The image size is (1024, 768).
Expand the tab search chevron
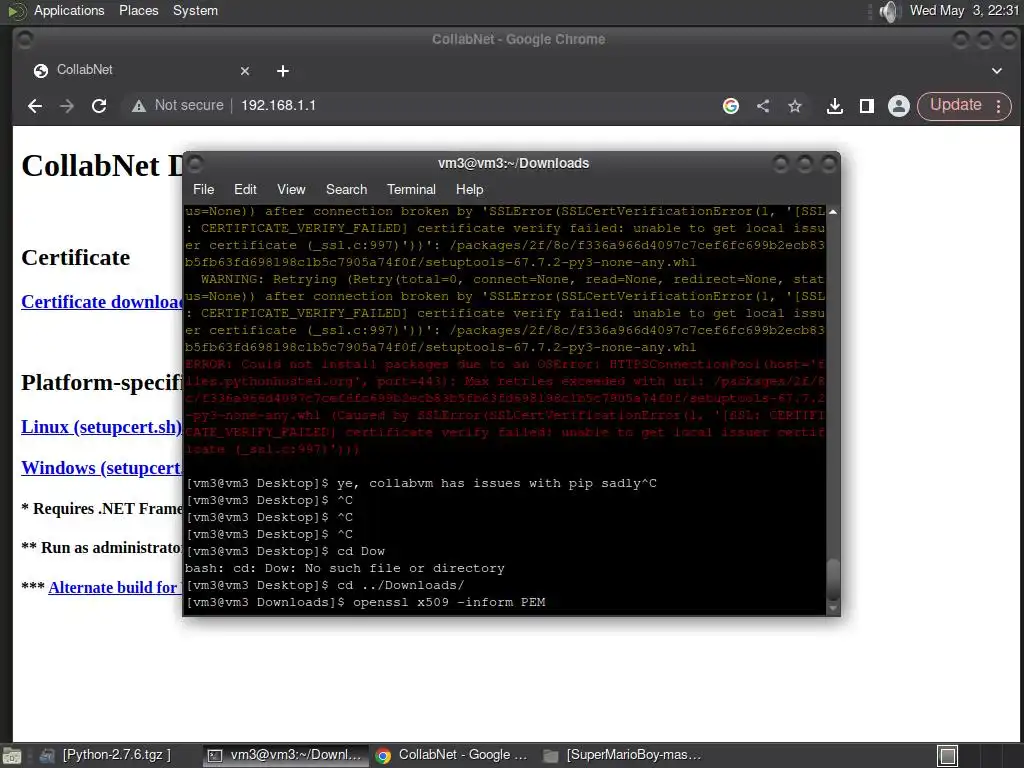[x=997, y=71]
